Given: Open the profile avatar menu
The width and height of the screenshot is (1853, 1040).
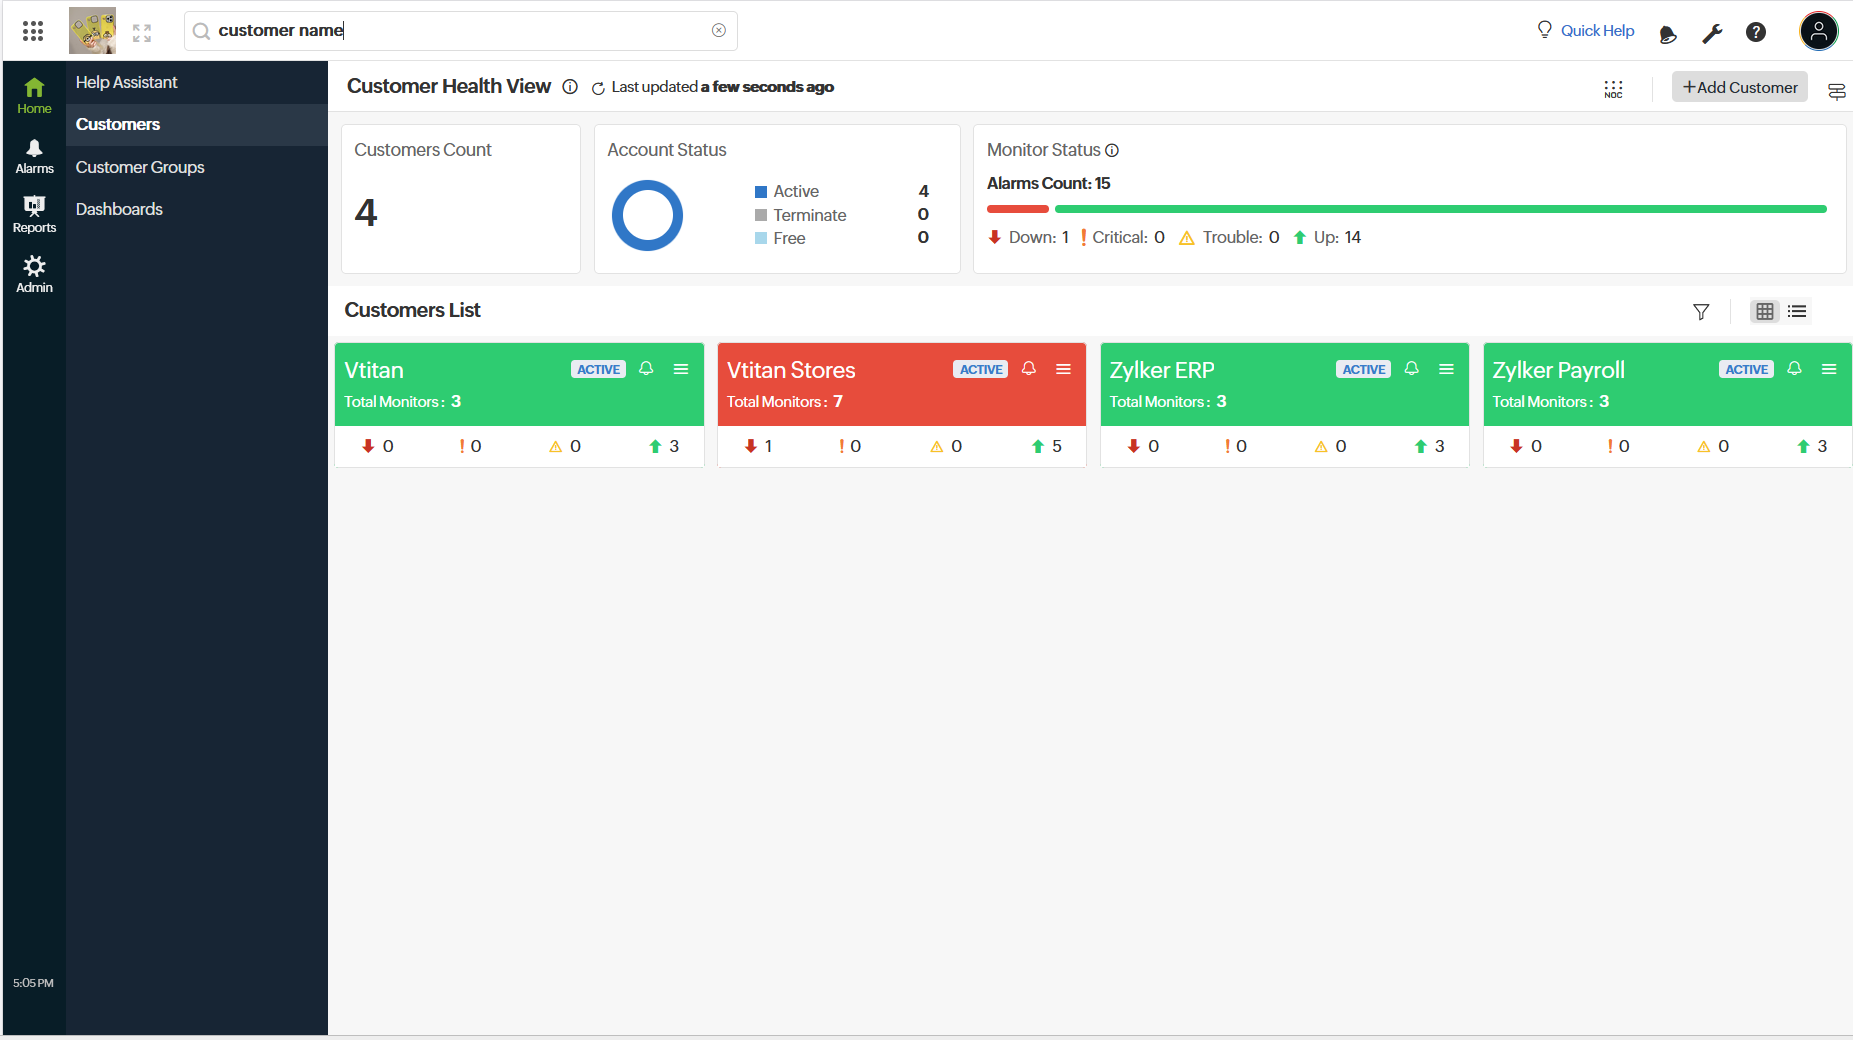Looking at the screenshot, I should (x=1819, y=31).
